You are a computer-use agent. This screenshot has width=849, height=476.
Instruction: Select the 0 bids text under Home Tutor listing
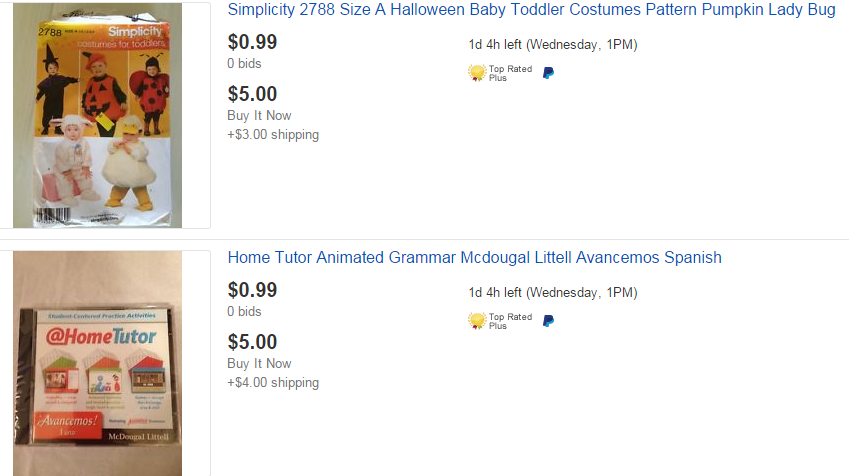point(244,311)
